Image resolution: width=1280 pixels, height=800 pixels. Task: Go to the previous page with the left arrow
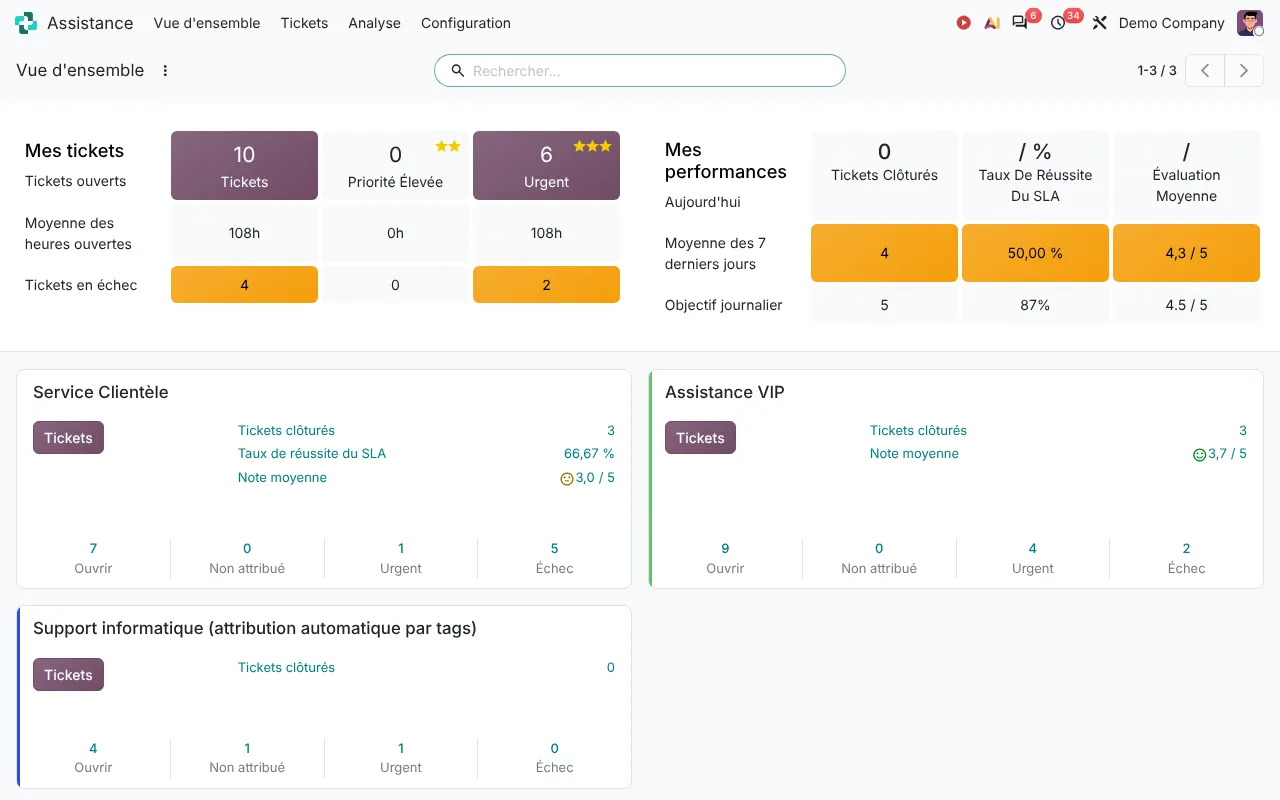[1206, 71]
